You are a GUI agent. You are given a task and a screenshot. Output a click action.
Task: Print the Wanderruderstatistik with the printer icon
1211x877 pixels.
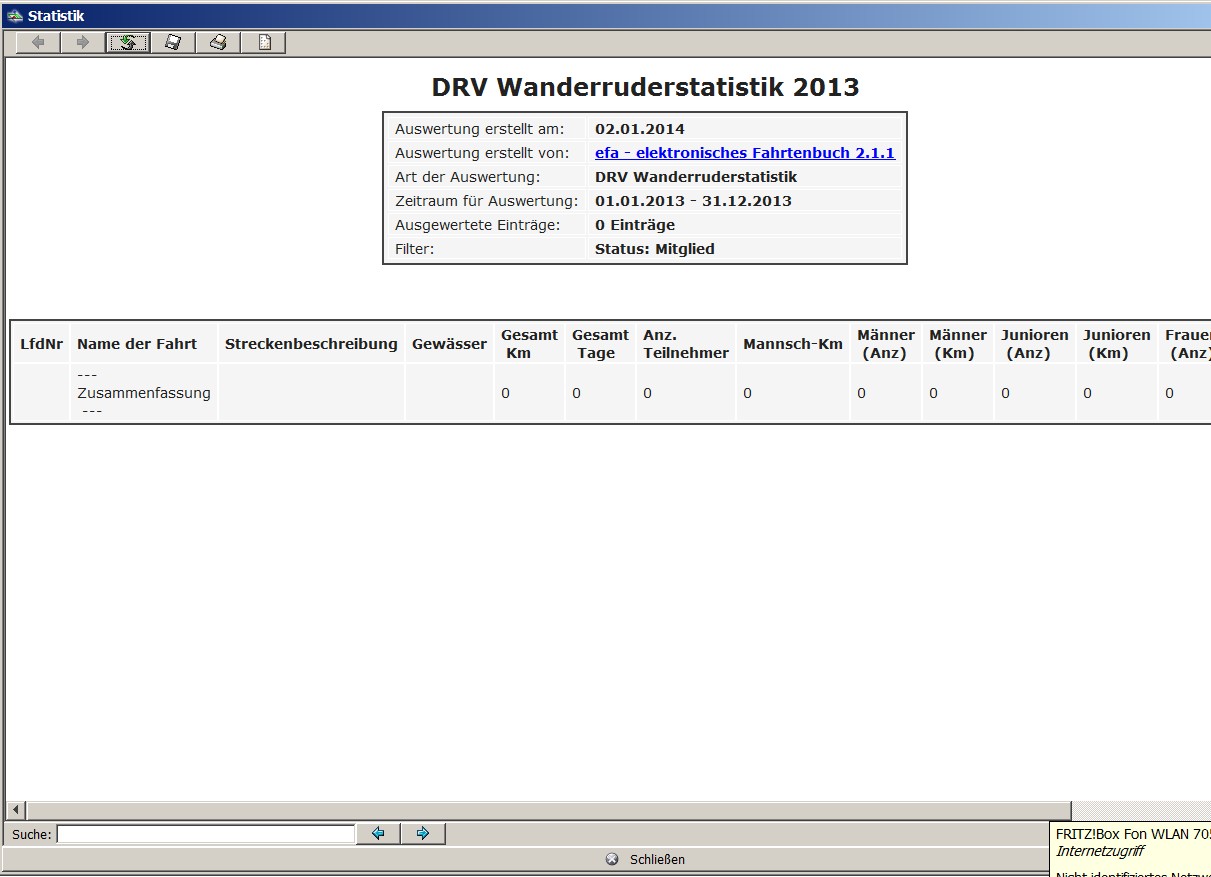[x=218, y=41]
